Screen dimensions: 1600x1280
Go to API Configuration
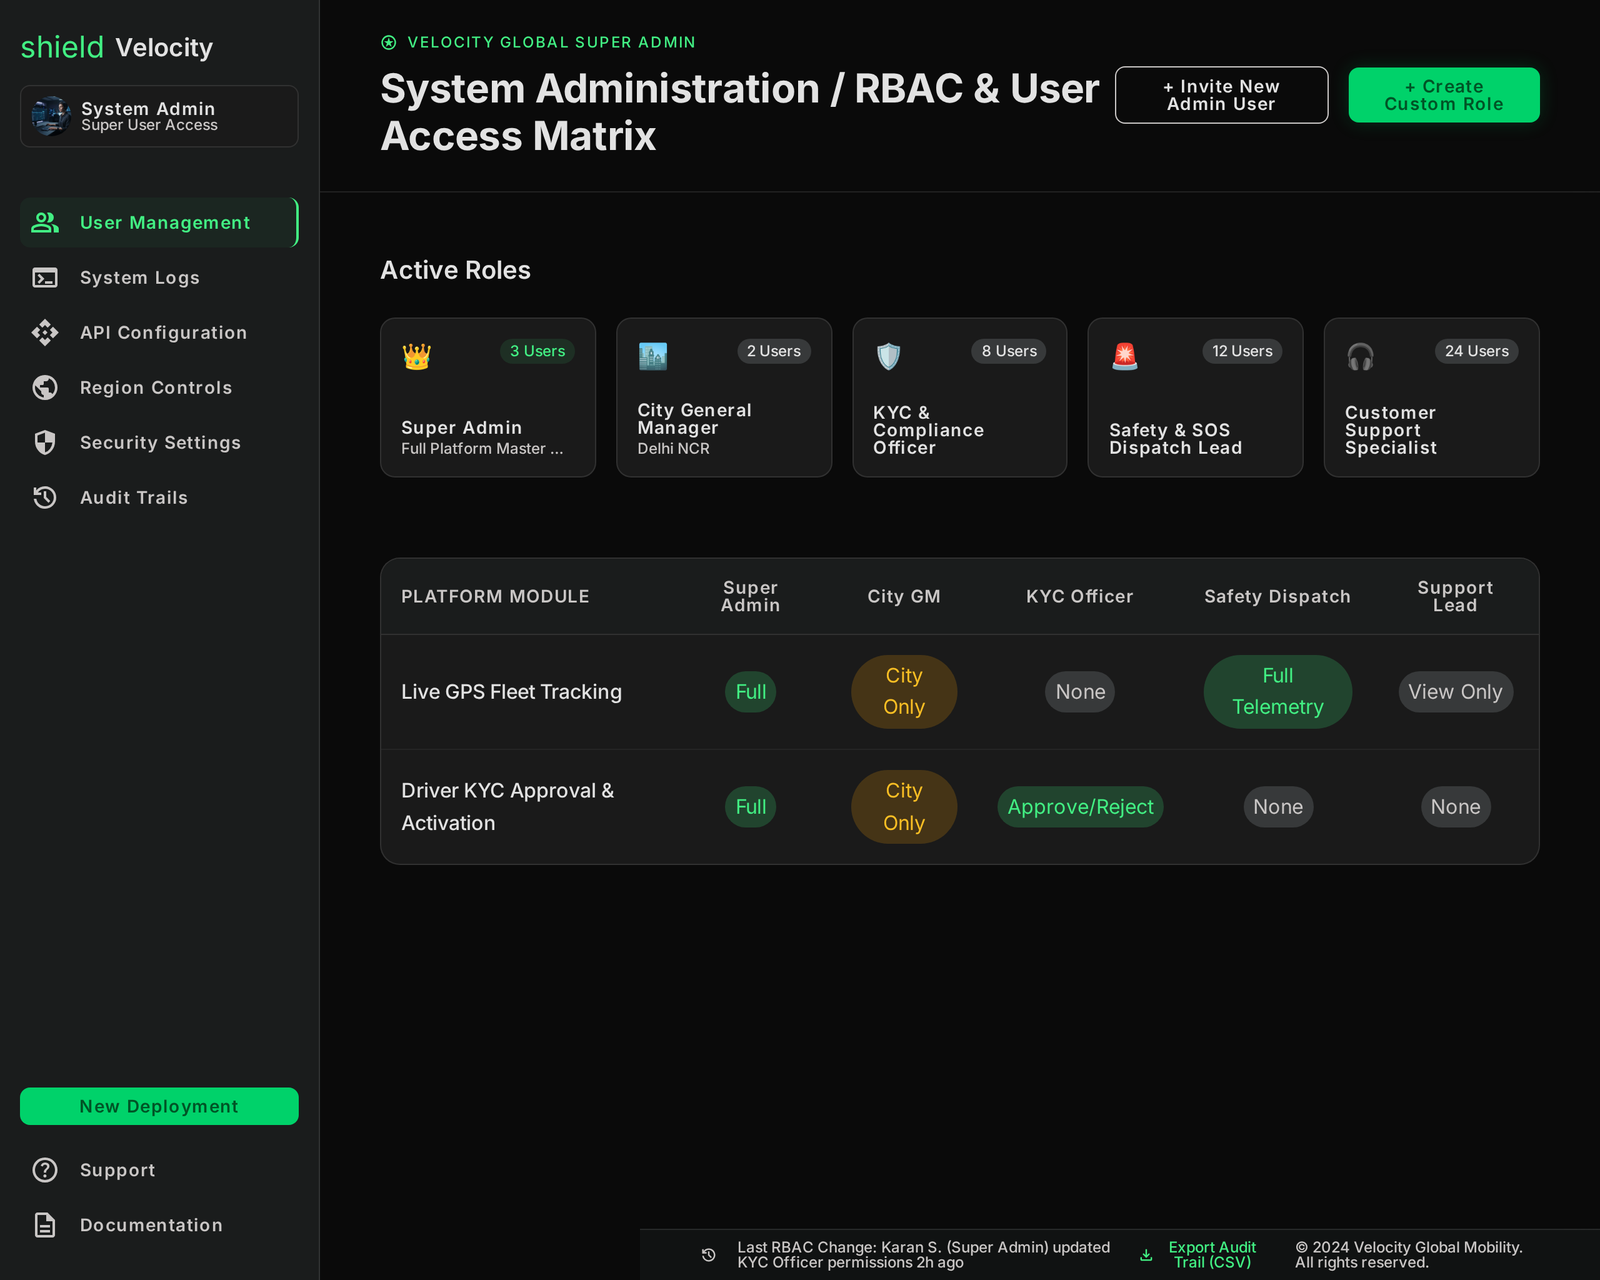159,332
